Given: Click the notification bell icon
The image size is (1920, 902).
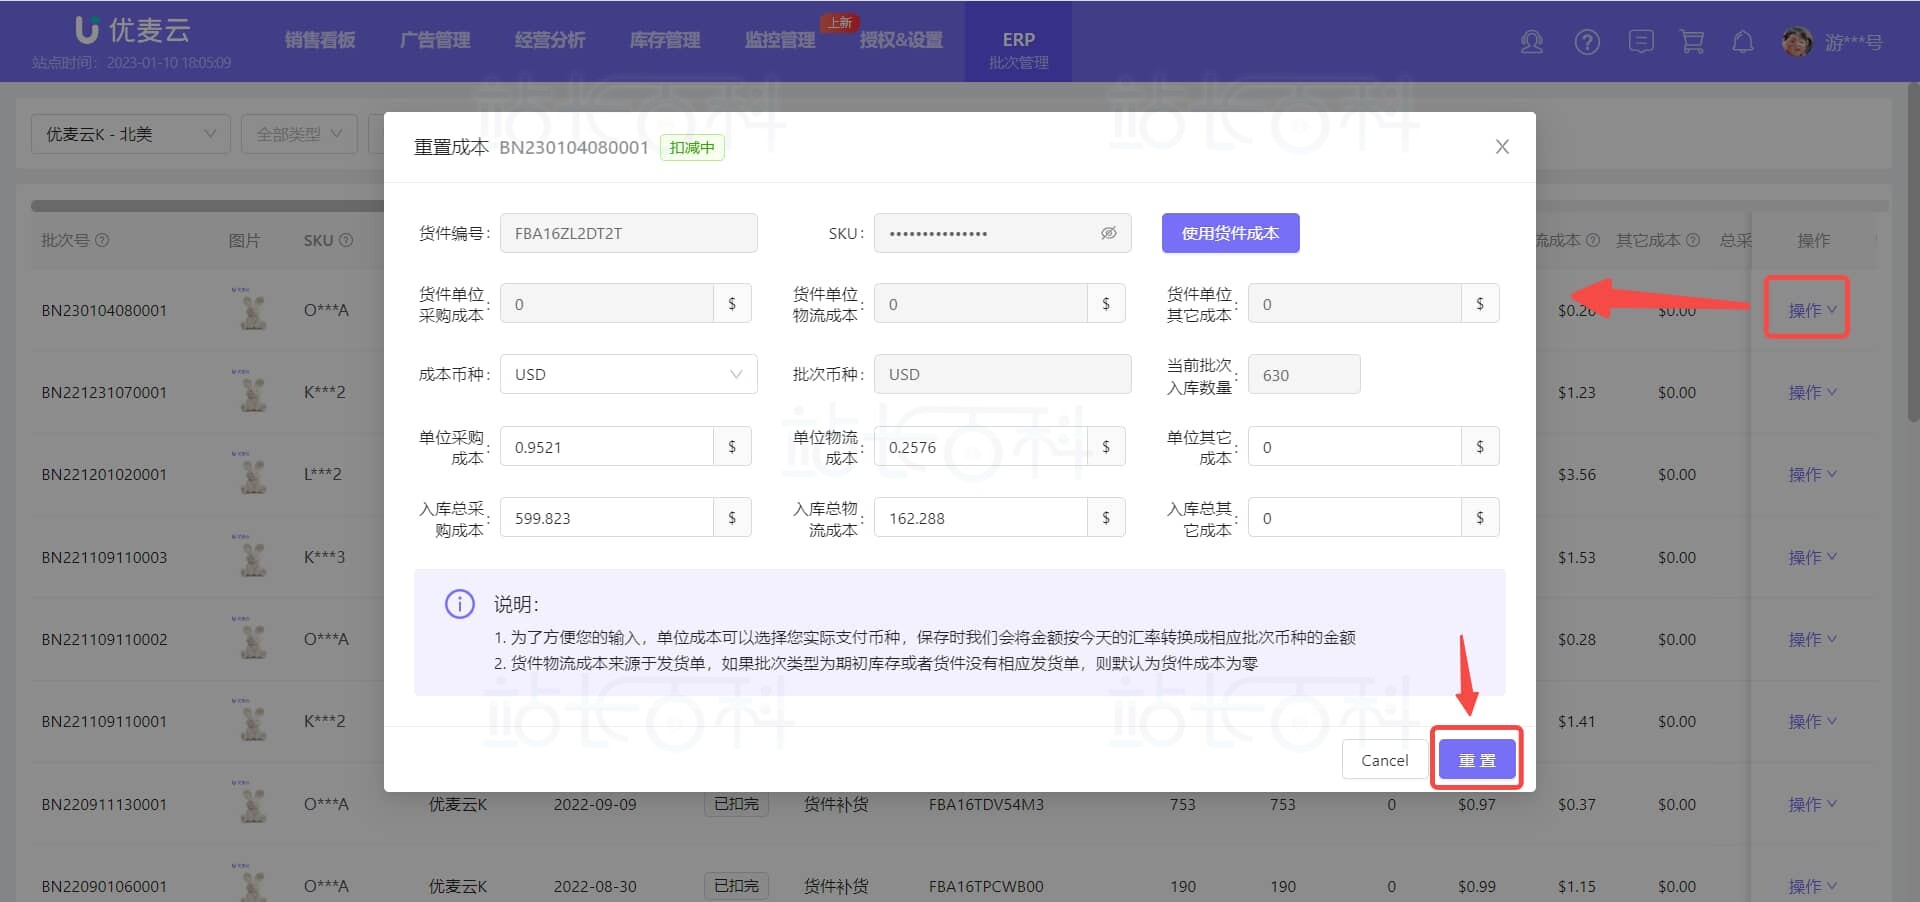Looking at the screenshot, I should pos(1742,42).
